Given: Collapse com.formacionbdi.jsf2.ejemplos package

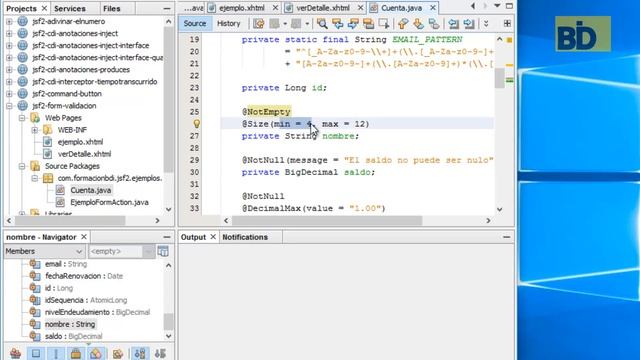Looking at the screenshot, I should [35, 178].
